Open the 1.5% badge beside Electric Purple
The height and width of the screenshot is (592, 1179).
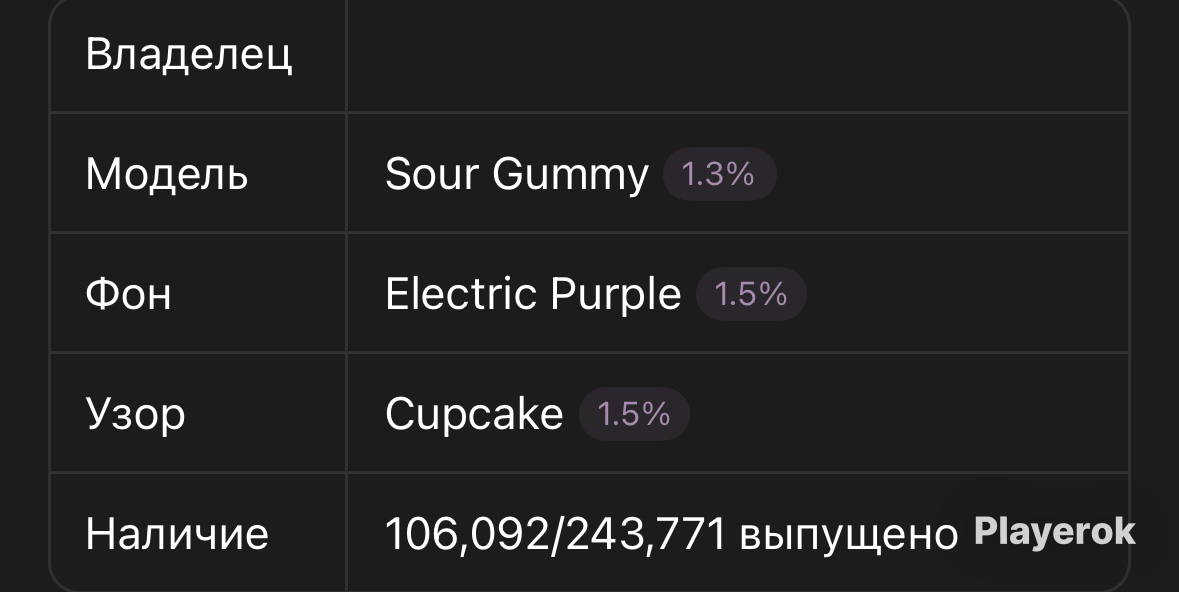[x=751, y=293]
